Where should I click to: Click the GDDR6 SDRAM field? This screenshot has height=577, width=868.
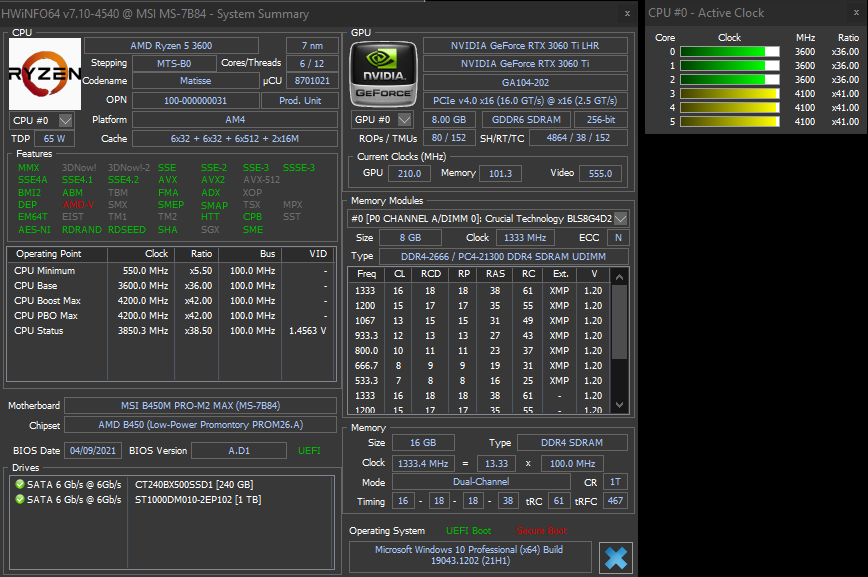pyautogui.click(x=526, y=120)
